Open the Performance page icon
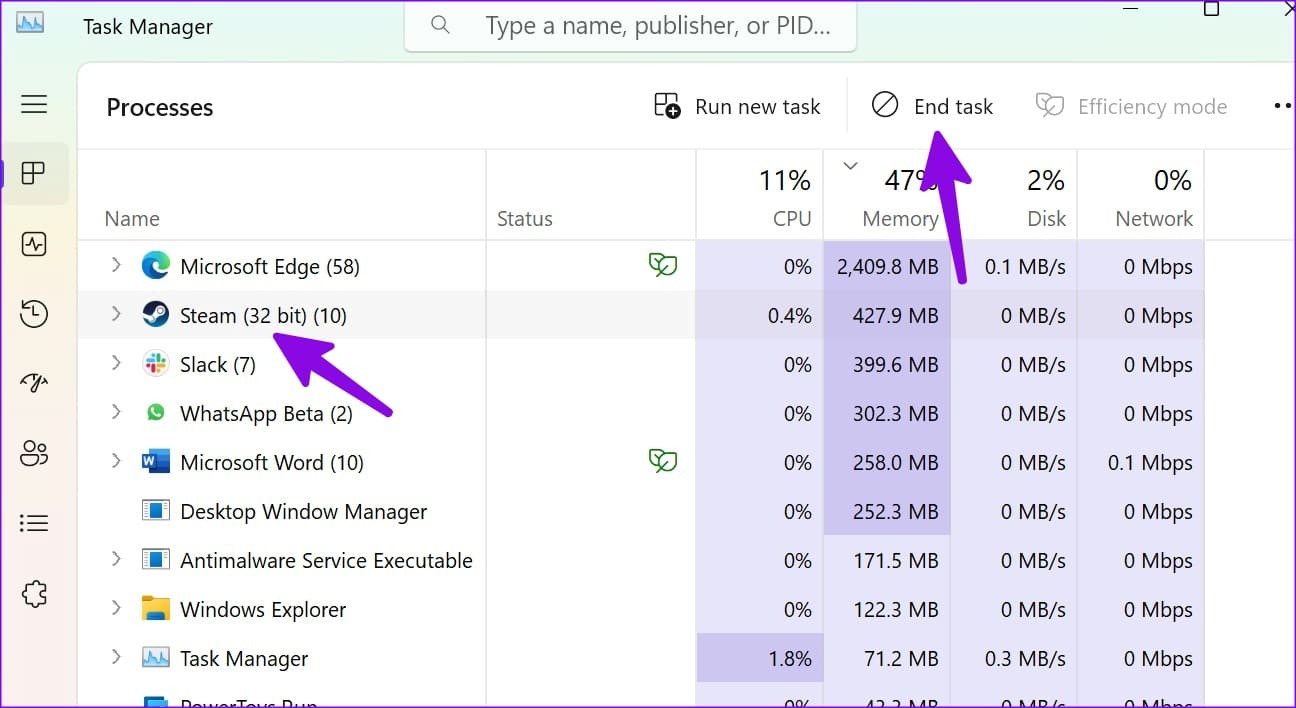This screenshot has height=708, width=1296. coord(34,244)
